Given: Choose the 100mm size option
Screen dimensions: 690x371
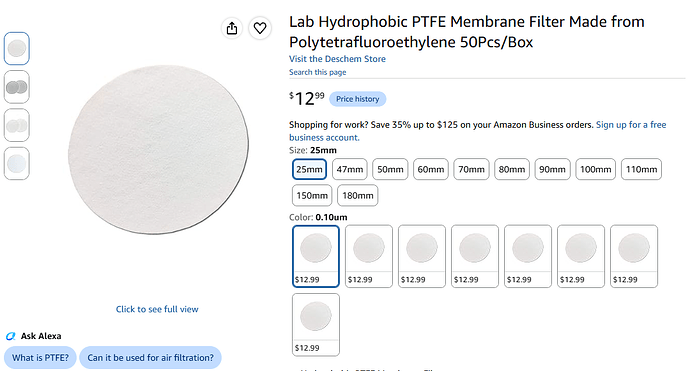Looking at the screenshot, I should coord(595,169).
